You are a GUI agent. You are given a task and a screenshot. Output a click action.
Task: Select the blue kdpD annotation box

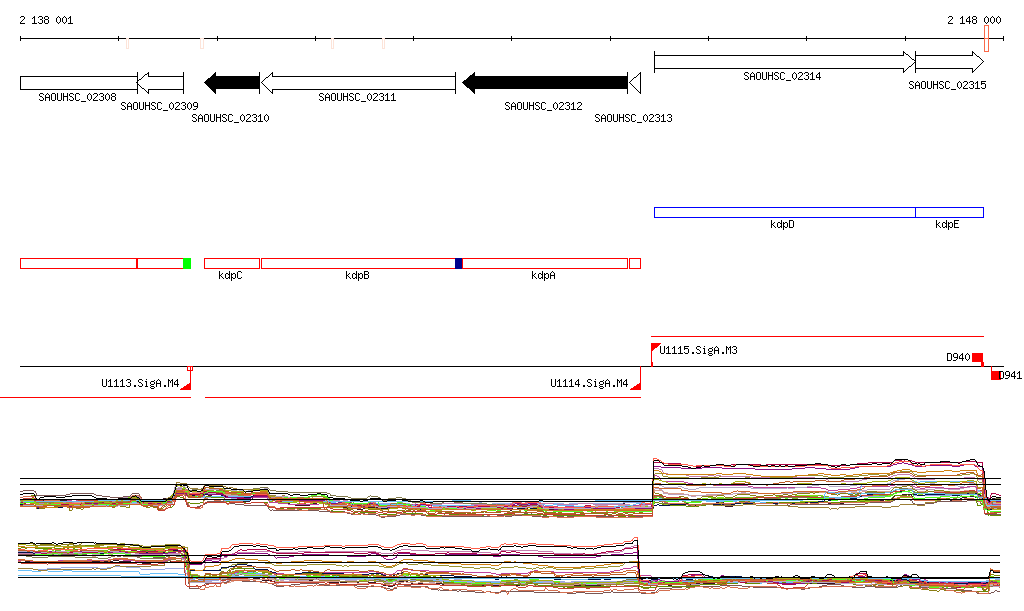tap(784, 212)
